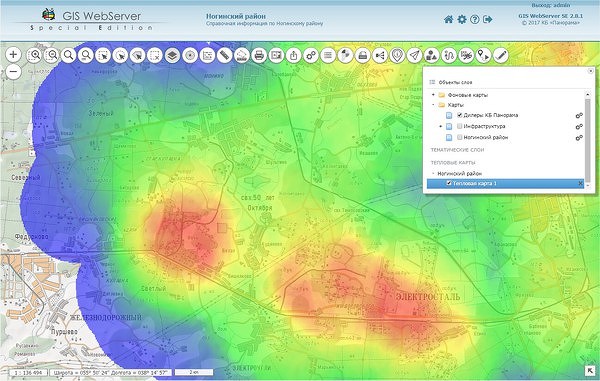Clear selection with the dashed-box X icon

click(x=155, y=55)
